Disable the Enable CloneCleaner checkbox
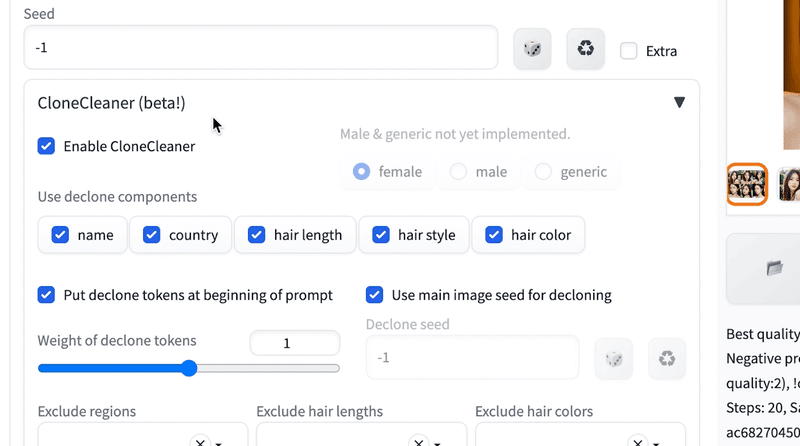Screen dimensions: 800x446 [46, 146]
